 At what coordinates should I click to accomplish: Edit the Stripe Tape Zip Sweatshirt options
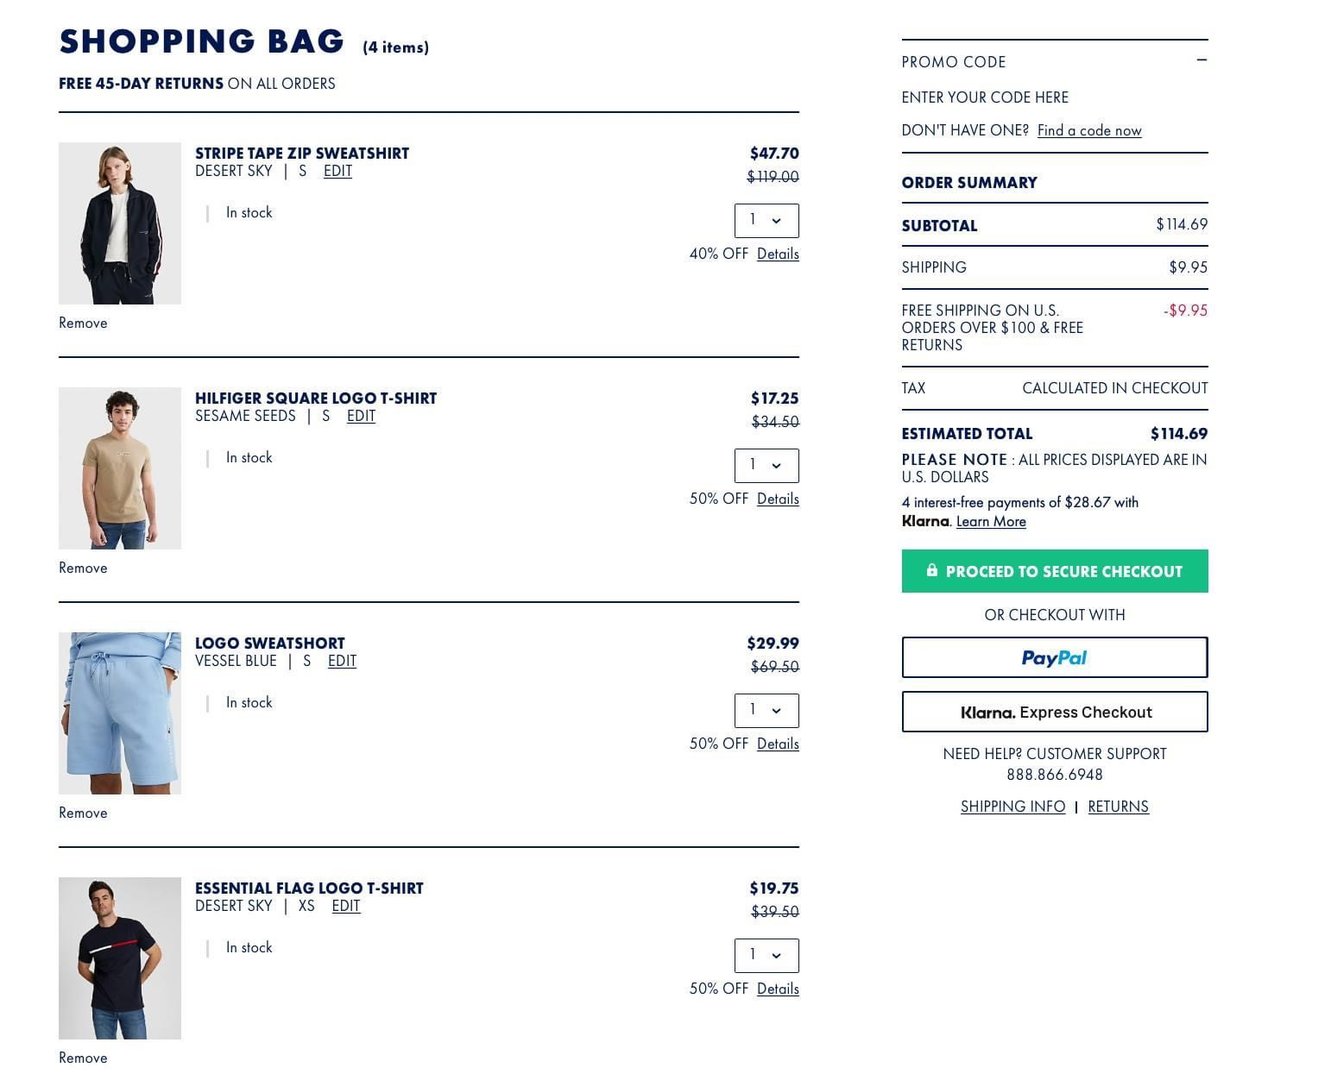pos(338,171)
